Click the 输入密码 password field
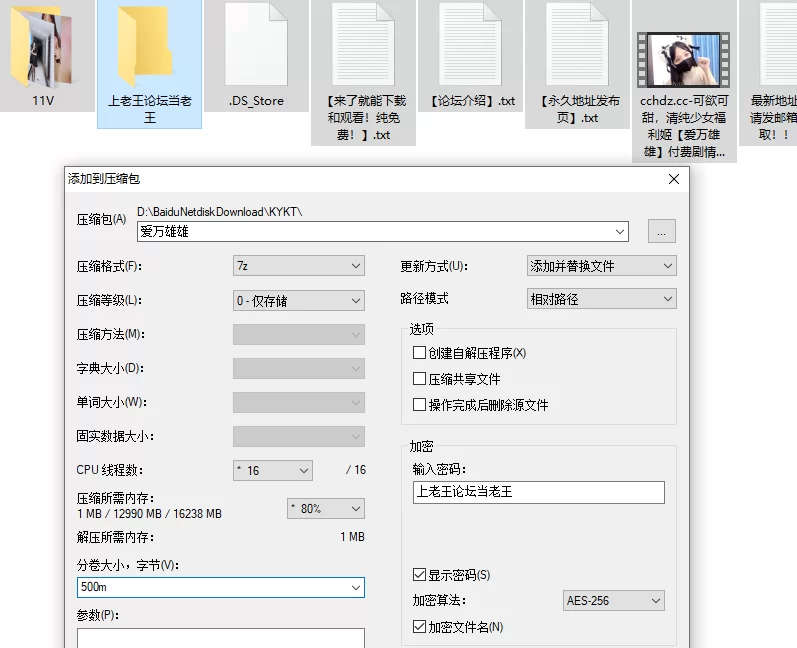This screenshot has height=648, width=797. pos(539,492)
